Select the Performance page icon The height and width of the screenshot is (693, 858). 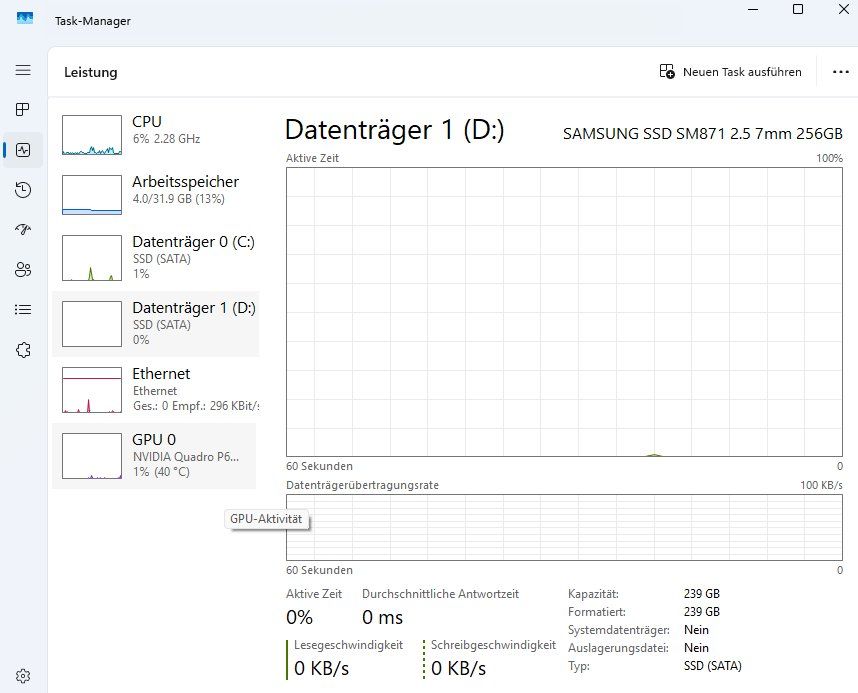23,150
